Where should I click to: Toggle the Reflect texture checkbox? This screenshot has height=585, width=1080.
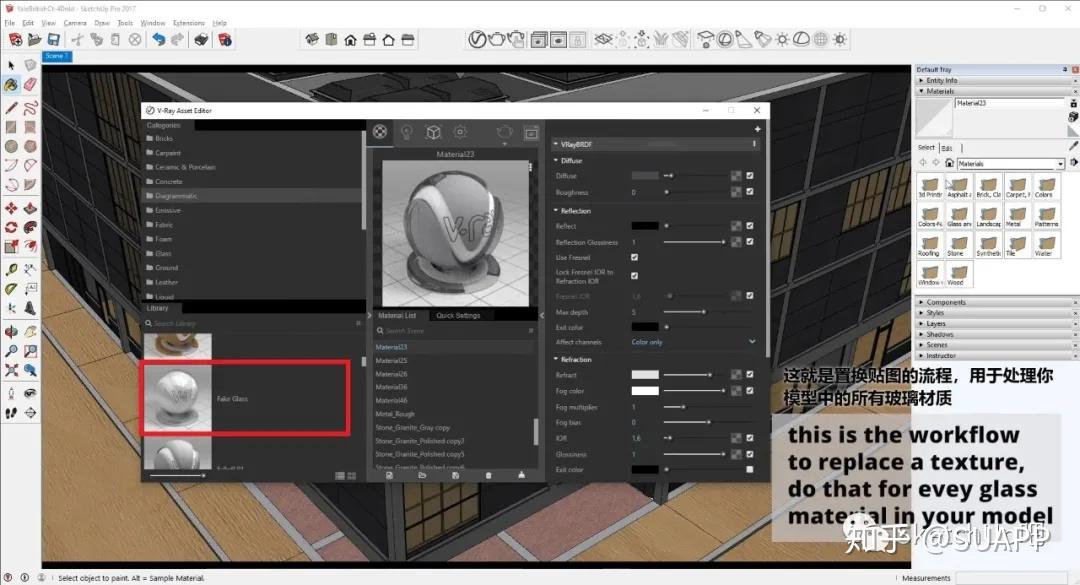[749, 226]
